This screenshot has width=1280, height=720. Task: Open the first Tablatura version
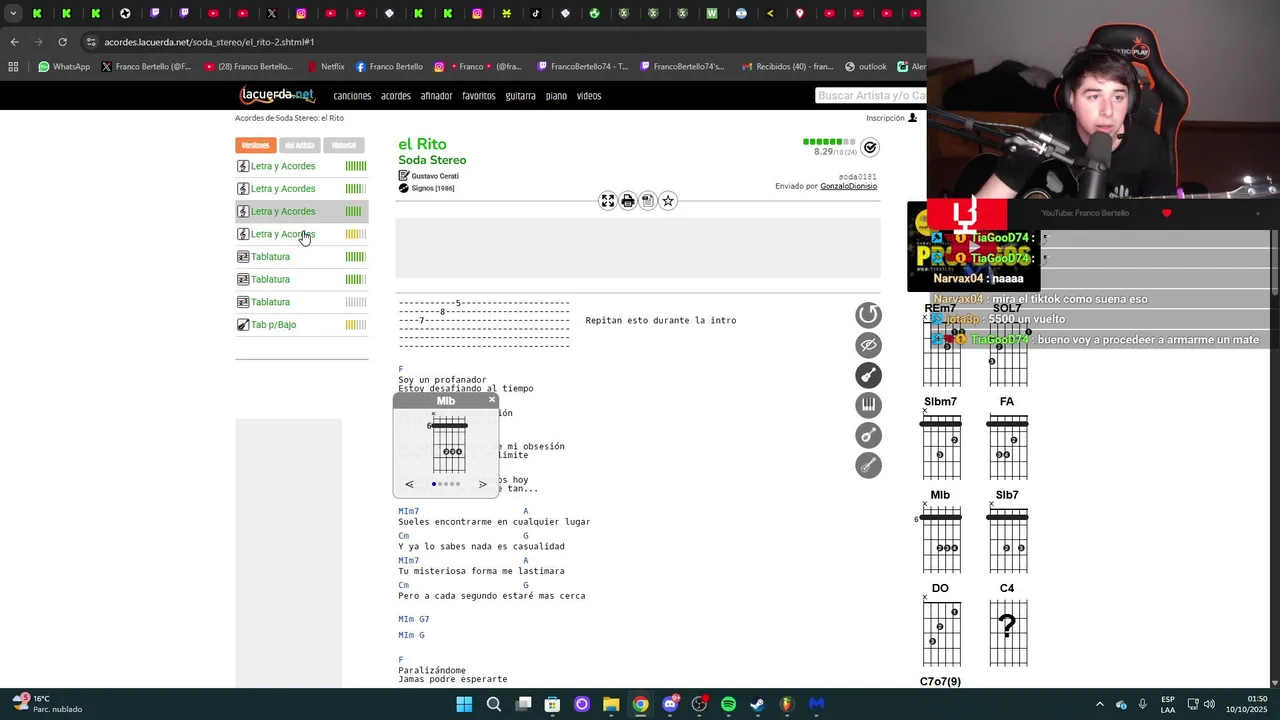point(302,257)
